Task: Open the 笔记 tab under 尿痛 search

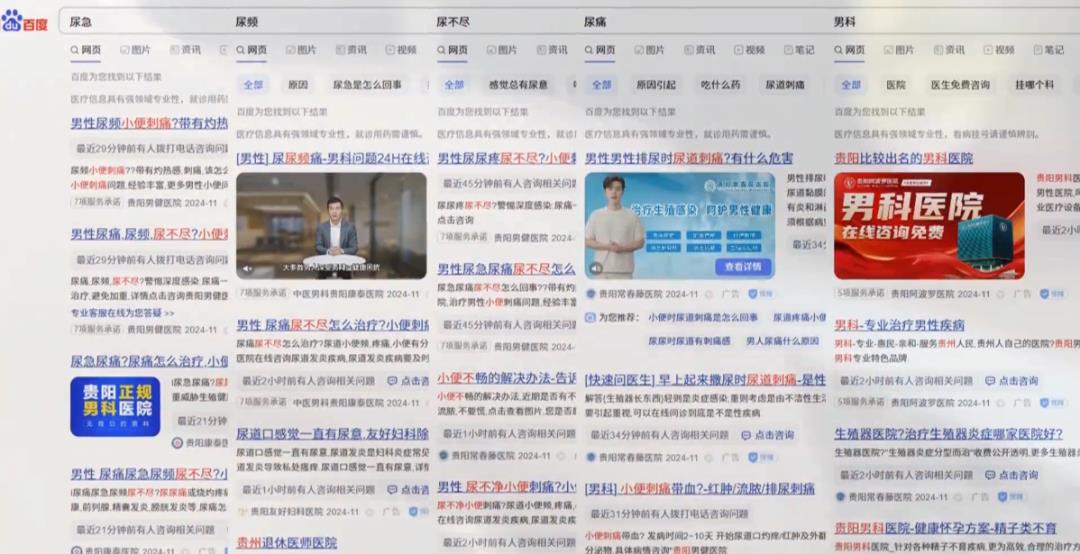Action: (x=799, y=50)
